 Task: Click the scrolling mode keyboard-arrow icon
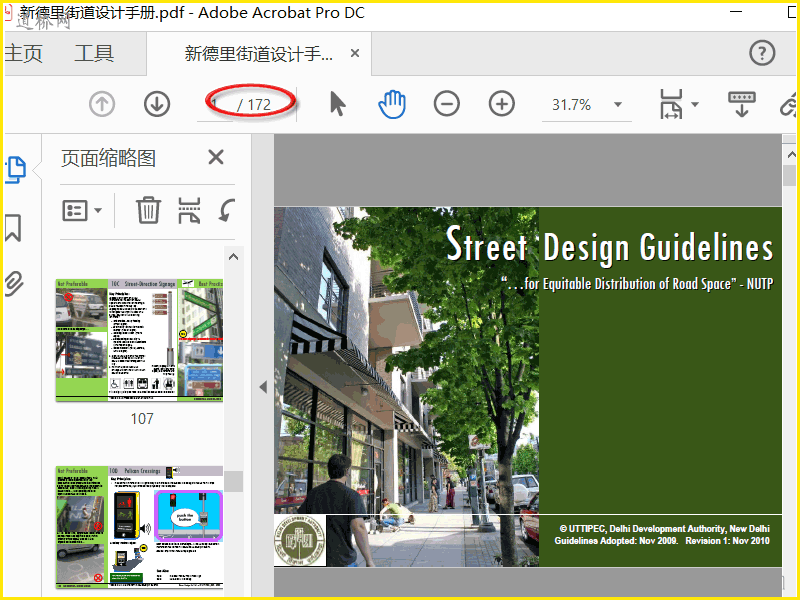pos(741,104)
